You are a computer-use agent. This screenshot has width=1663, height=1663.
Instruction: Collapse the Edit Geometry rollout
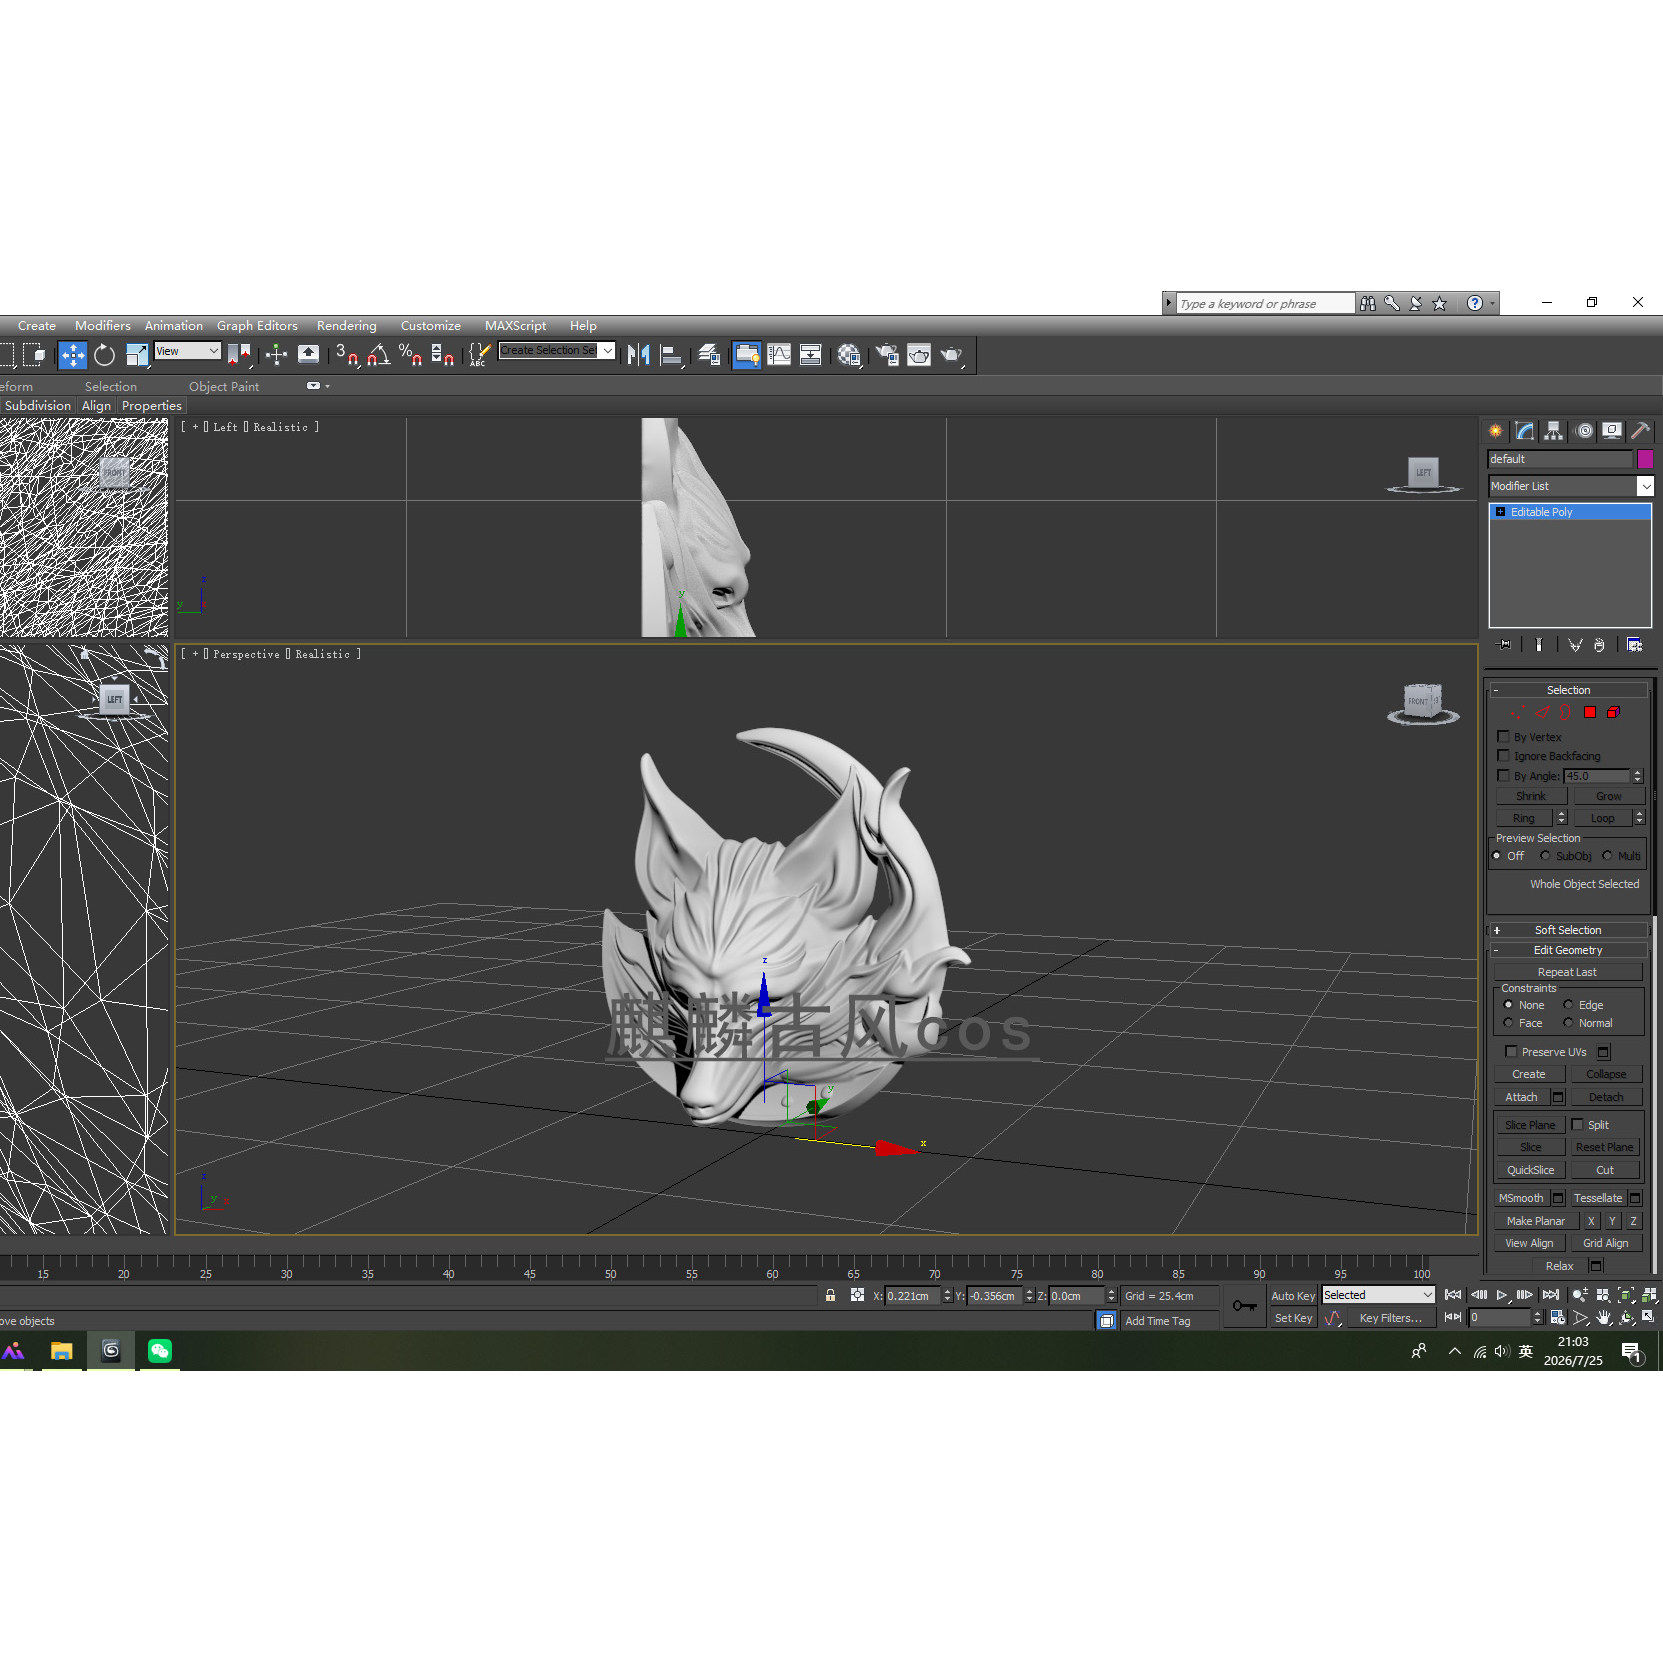coord(1567,950)
